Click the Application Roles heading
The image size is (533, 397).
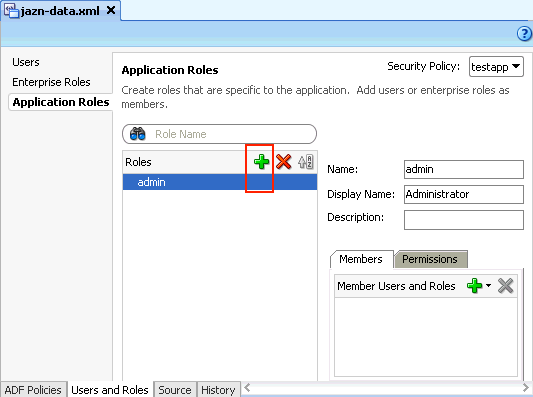170,70
